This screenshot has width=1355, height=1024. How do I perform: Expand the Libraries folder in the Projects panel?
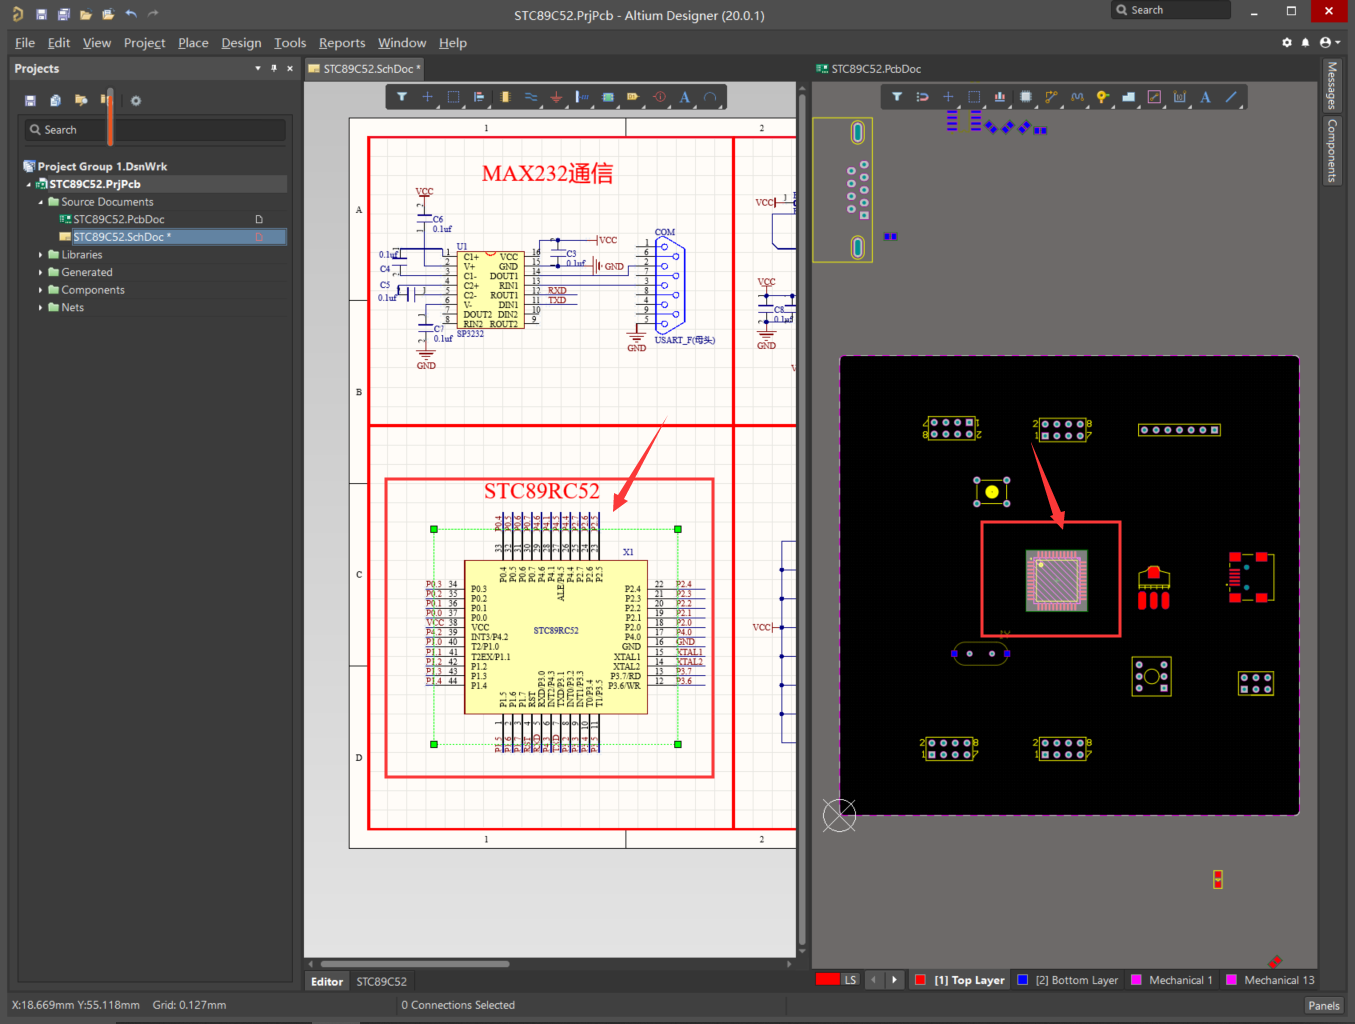39,254
